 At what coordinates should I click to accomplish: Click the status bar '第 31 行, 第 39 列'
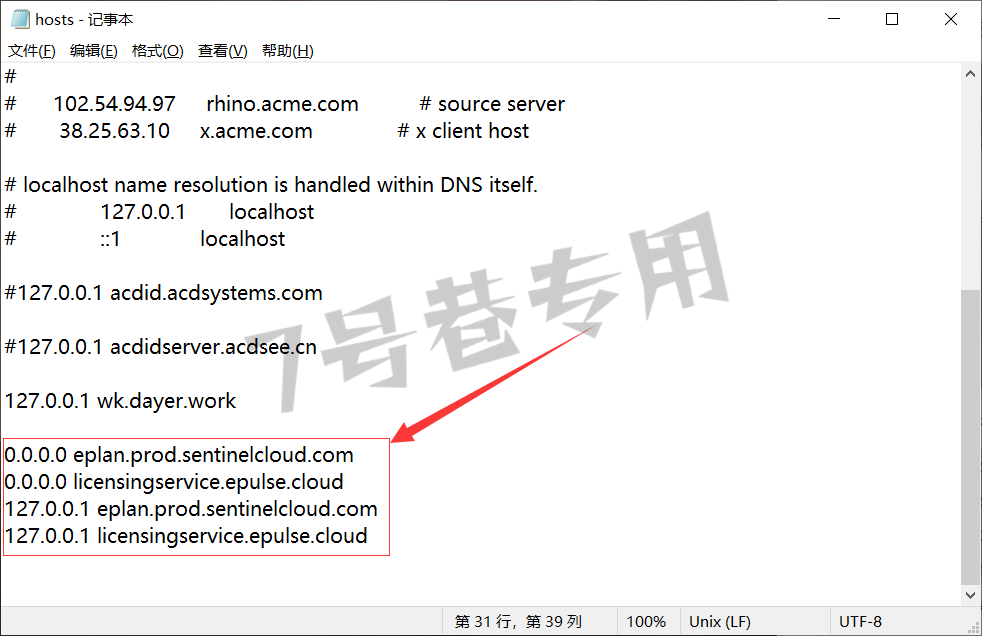coord(518,622)
